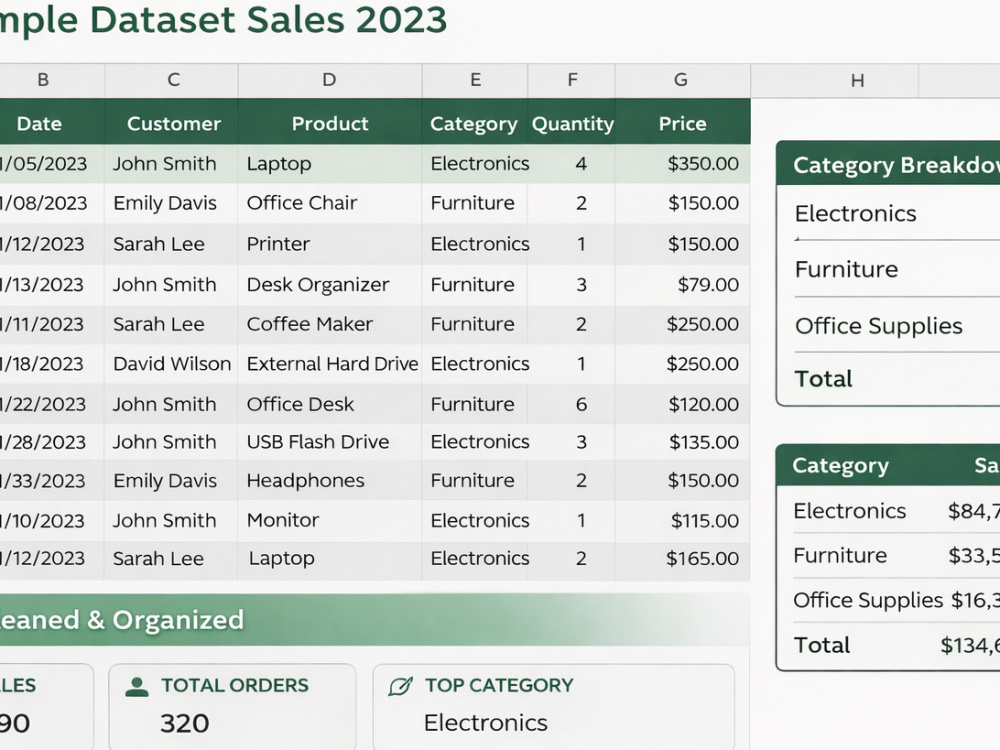
Task: Select column H header
Action: tap(857, 80)
